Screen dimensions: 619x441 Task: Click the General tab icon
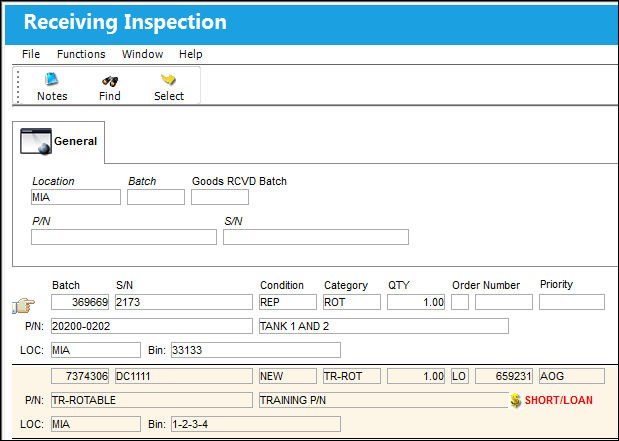(x=36, y=141)
